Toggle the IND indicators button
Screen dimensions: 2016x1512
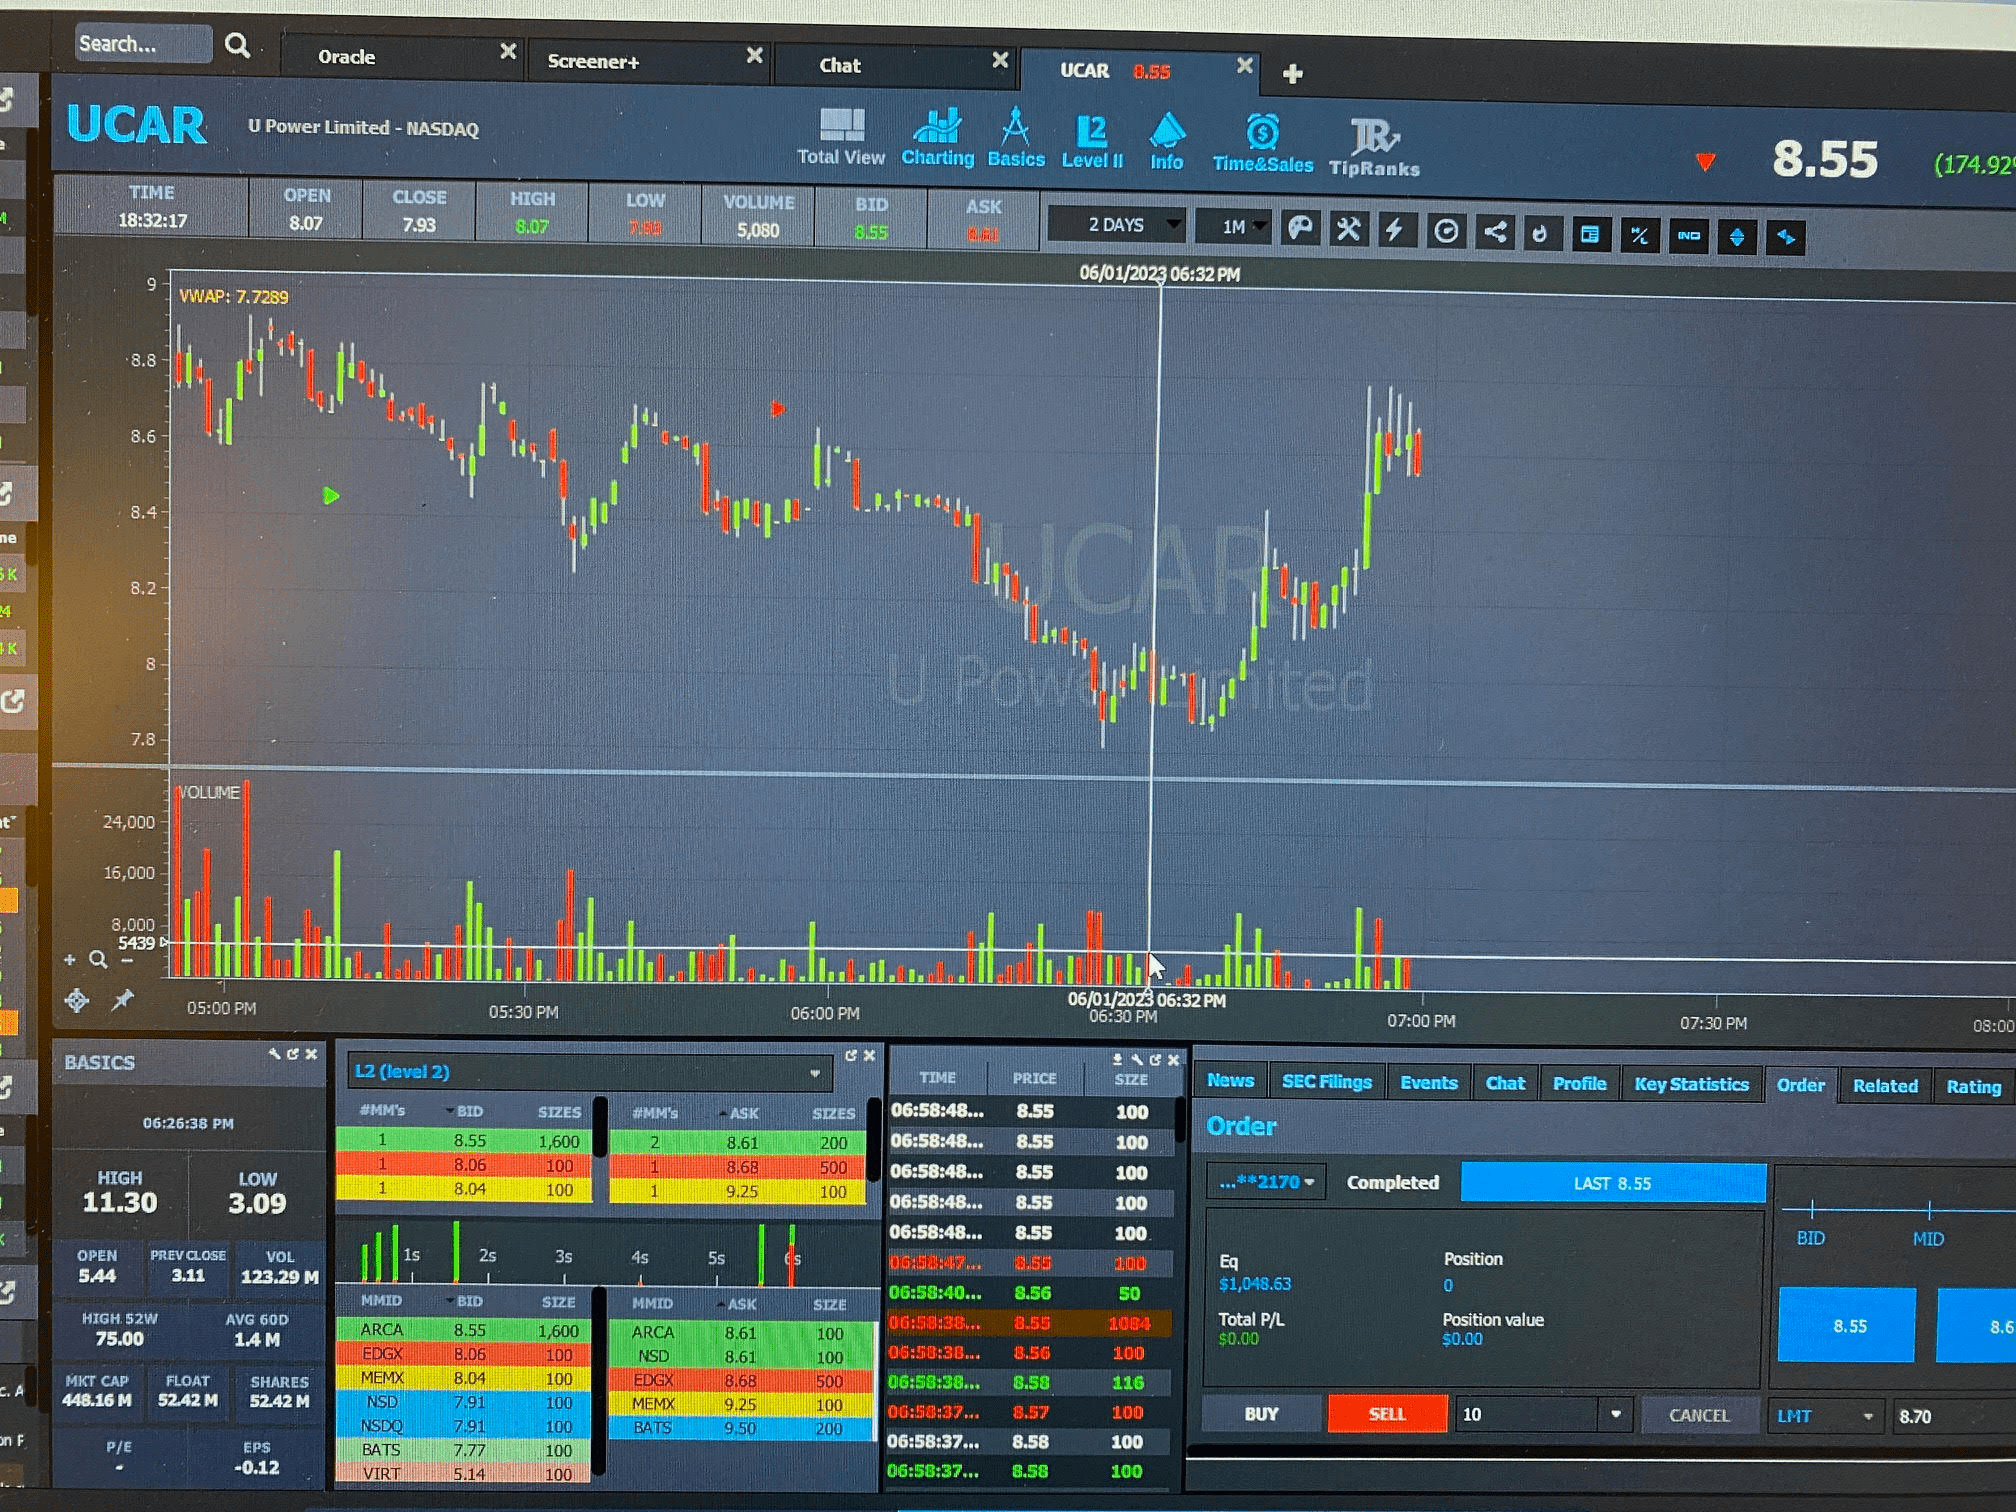(x=1688, y=236)
